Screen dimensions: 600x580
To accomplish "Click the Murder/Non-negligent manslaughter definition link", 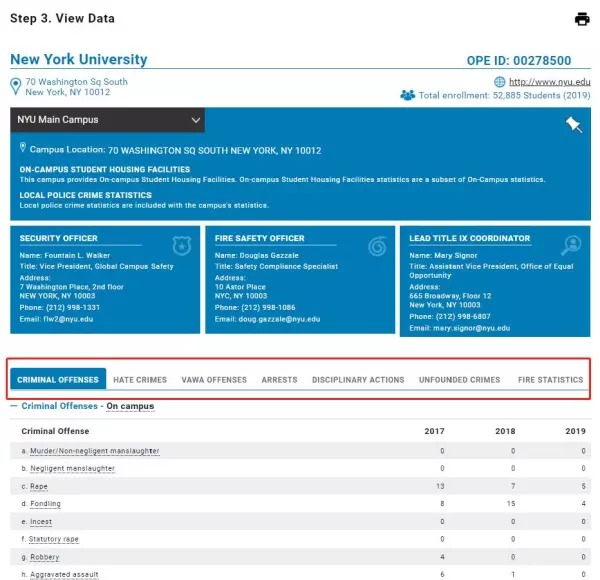I will click(x=95, y=451).
